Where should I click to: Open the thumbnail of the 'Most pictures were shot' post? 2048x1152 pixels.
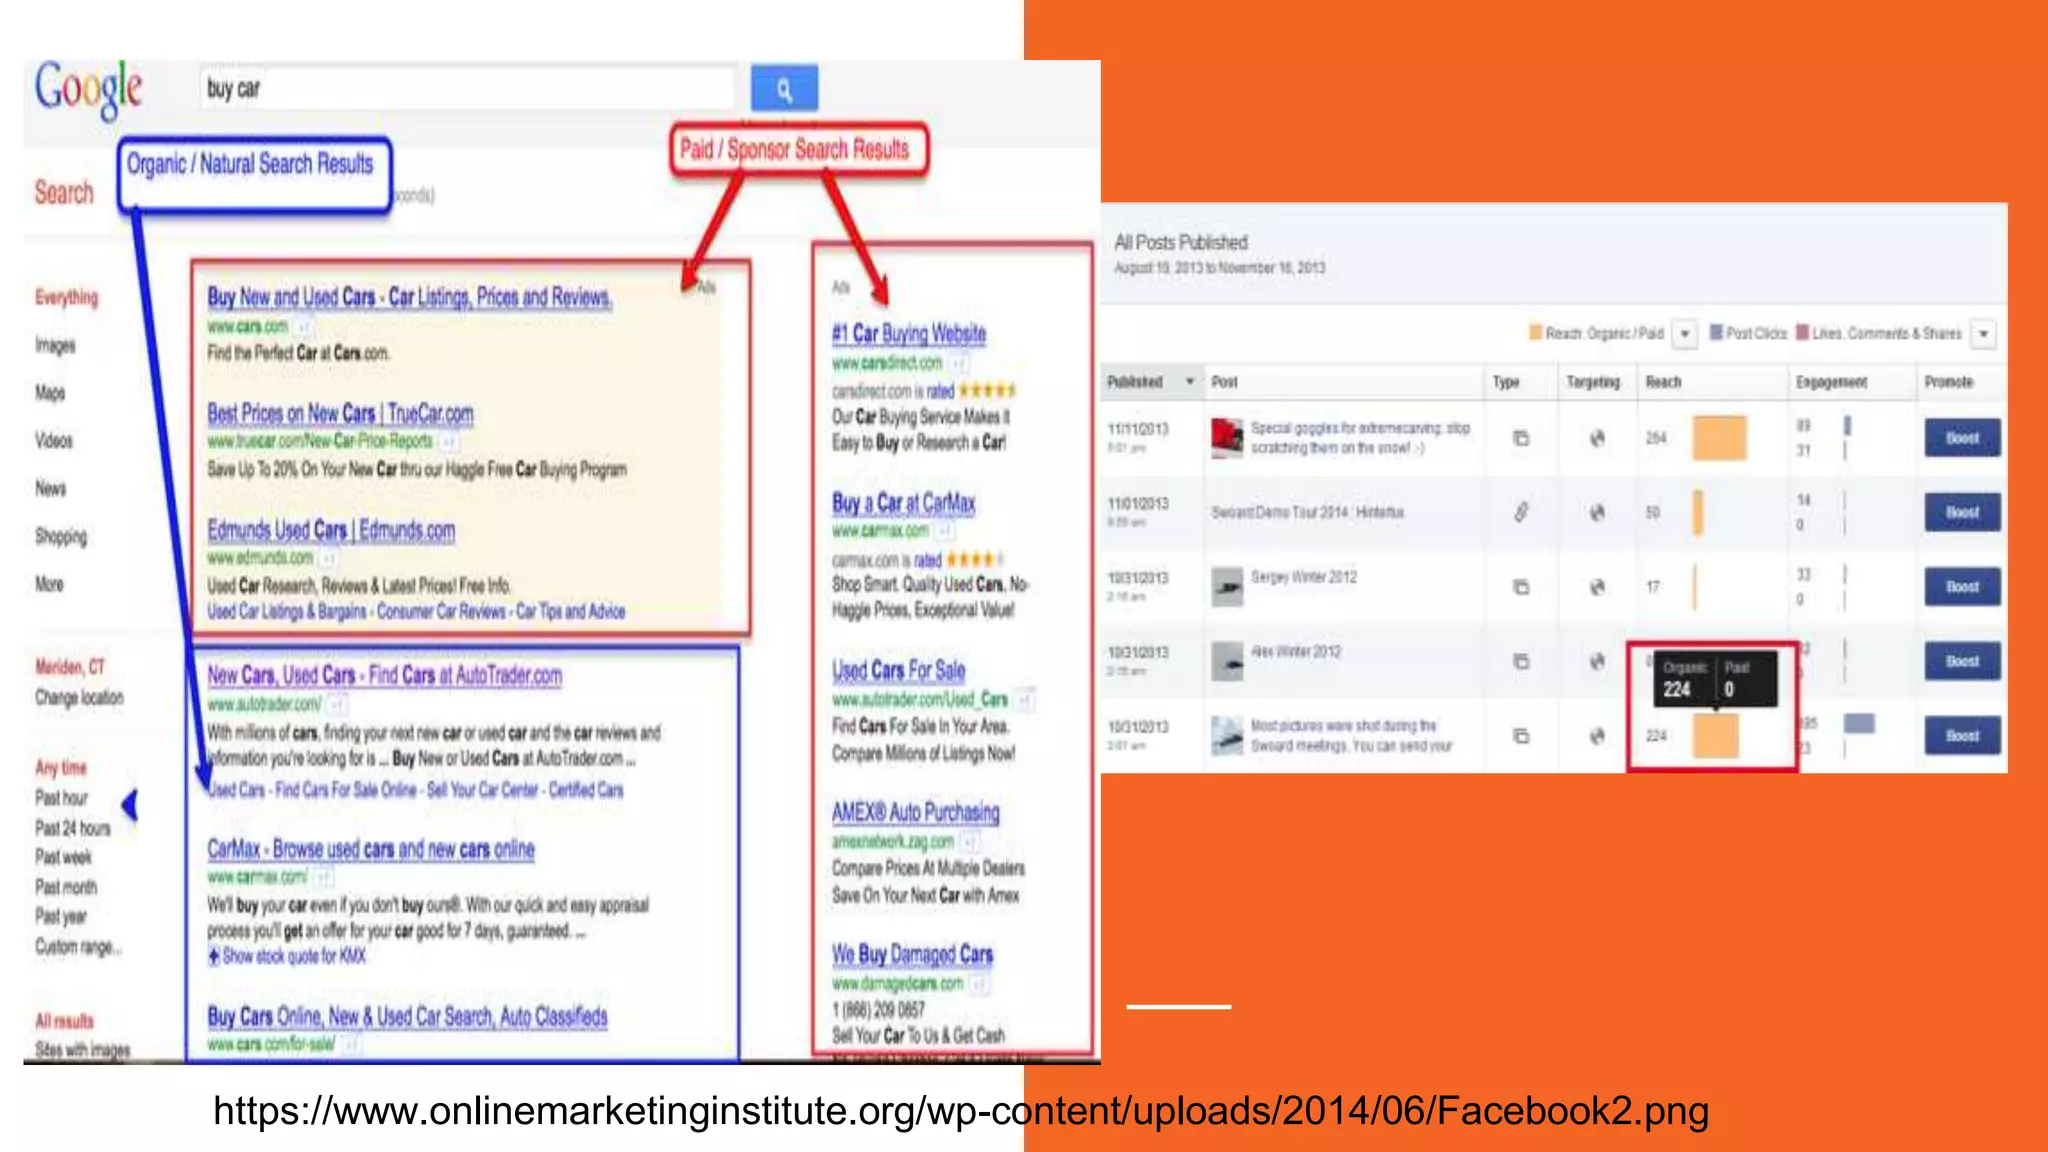click(1227, 736)
